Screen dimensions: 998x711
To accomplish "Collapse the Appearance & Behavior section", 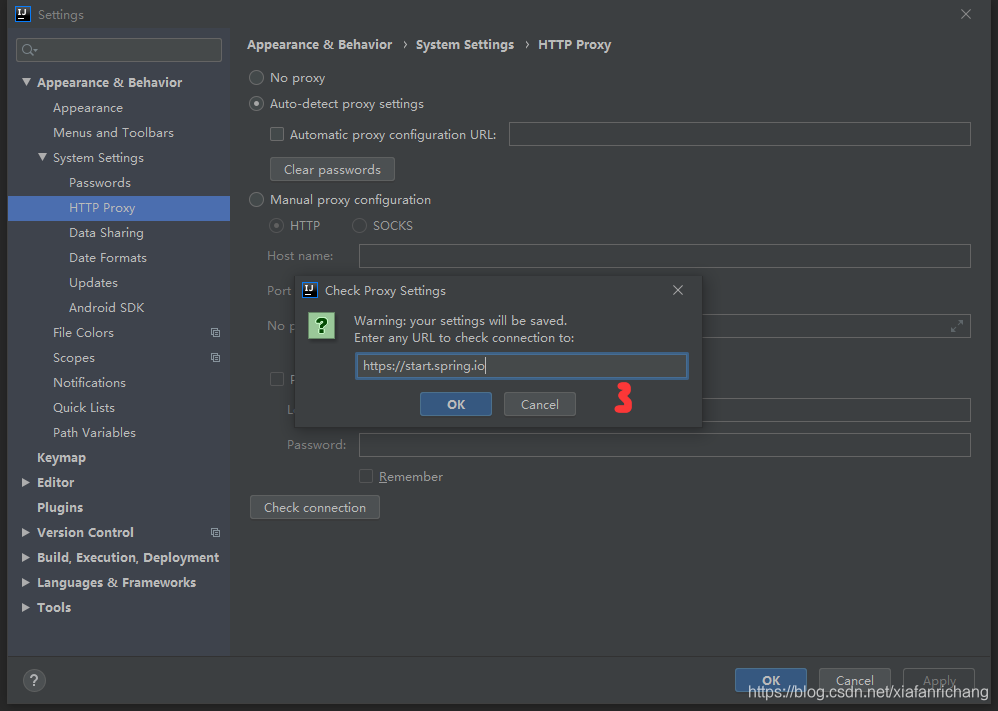I will click(x=26, y=81).
